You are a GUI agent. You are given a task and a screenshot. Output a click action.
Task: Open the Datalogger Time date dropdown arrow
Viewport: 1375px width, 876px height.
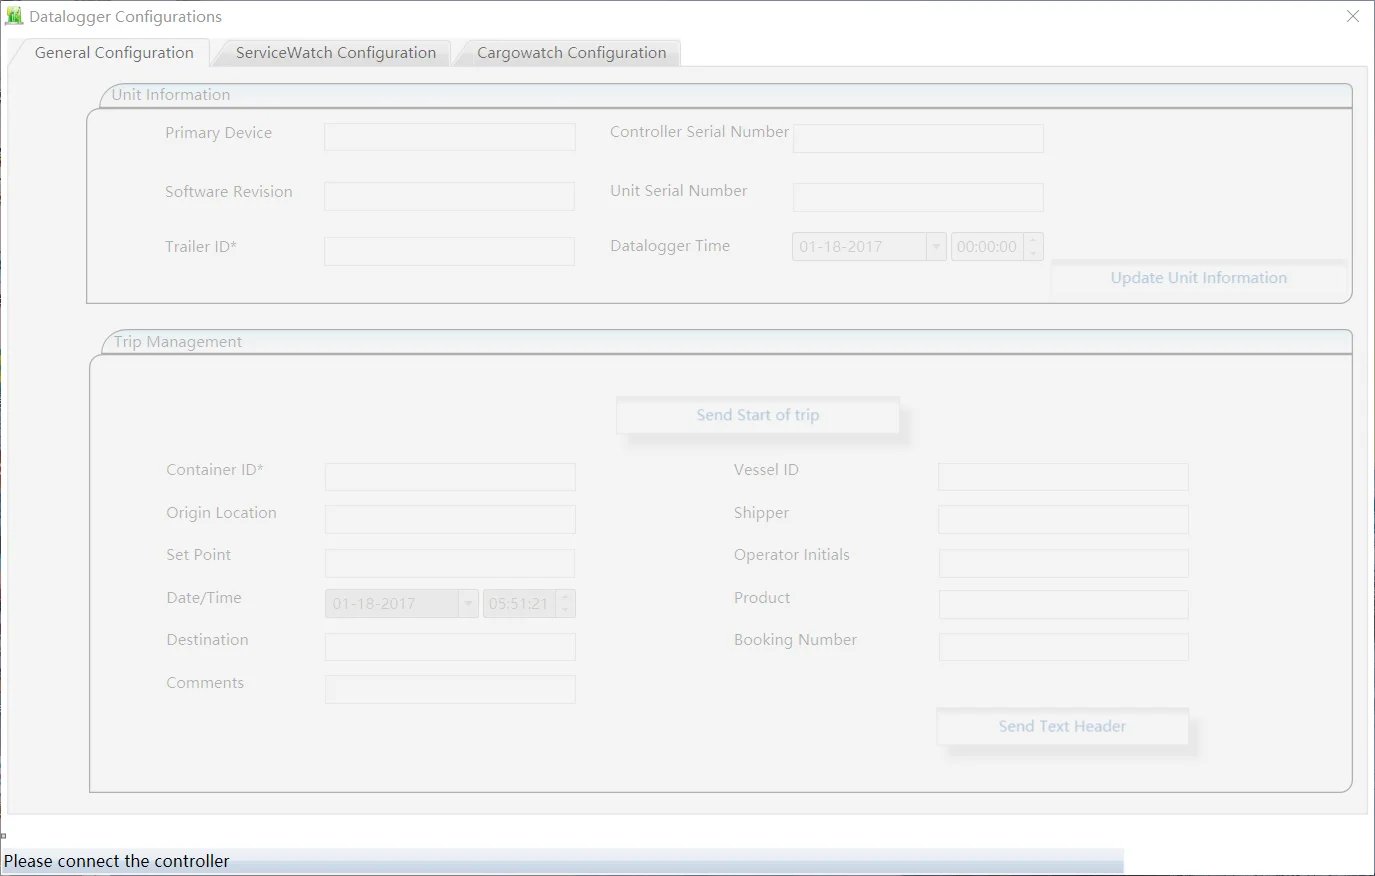(936, 247)
